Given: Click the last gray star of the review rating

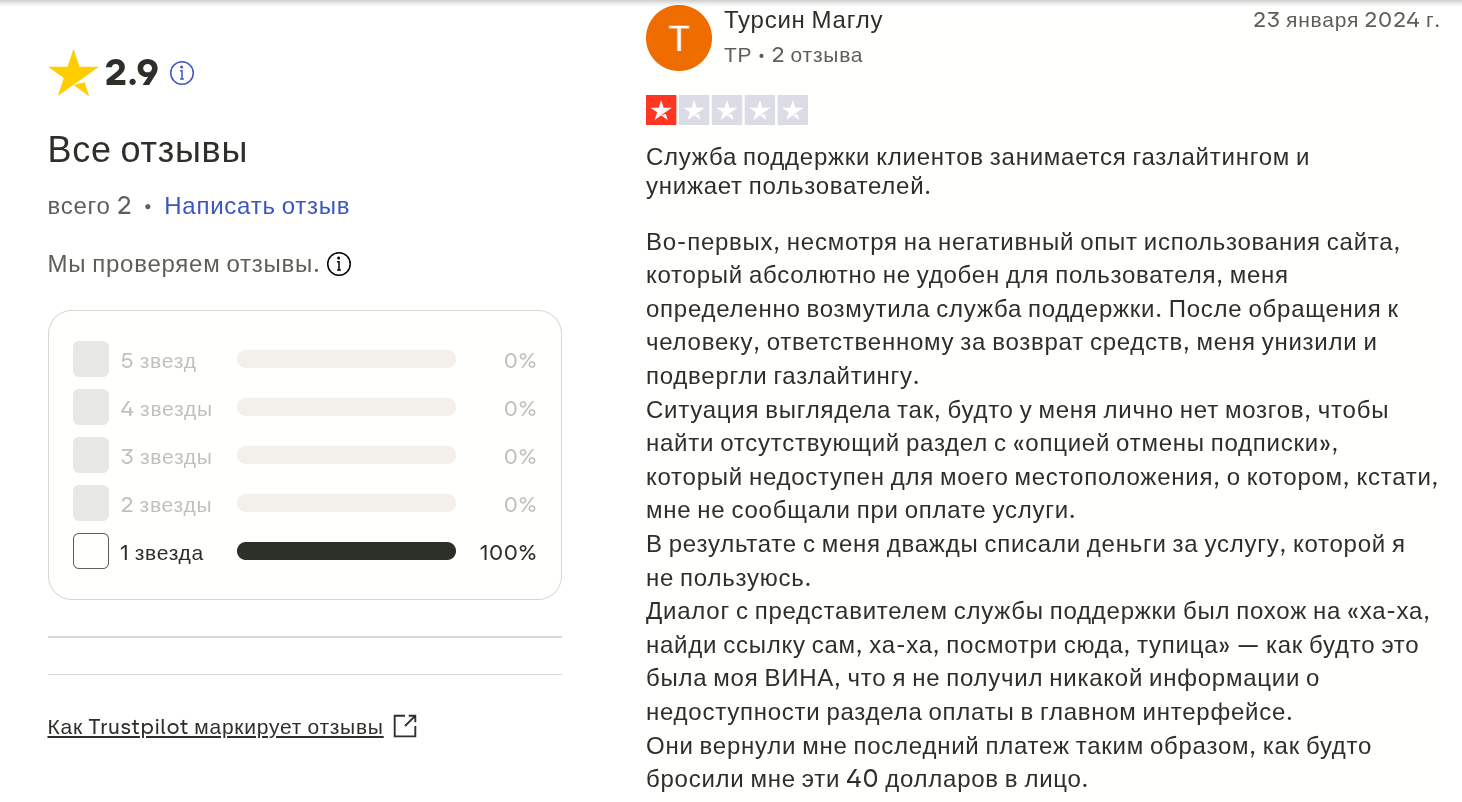Looking at the screenshot, I should point(792,110).
